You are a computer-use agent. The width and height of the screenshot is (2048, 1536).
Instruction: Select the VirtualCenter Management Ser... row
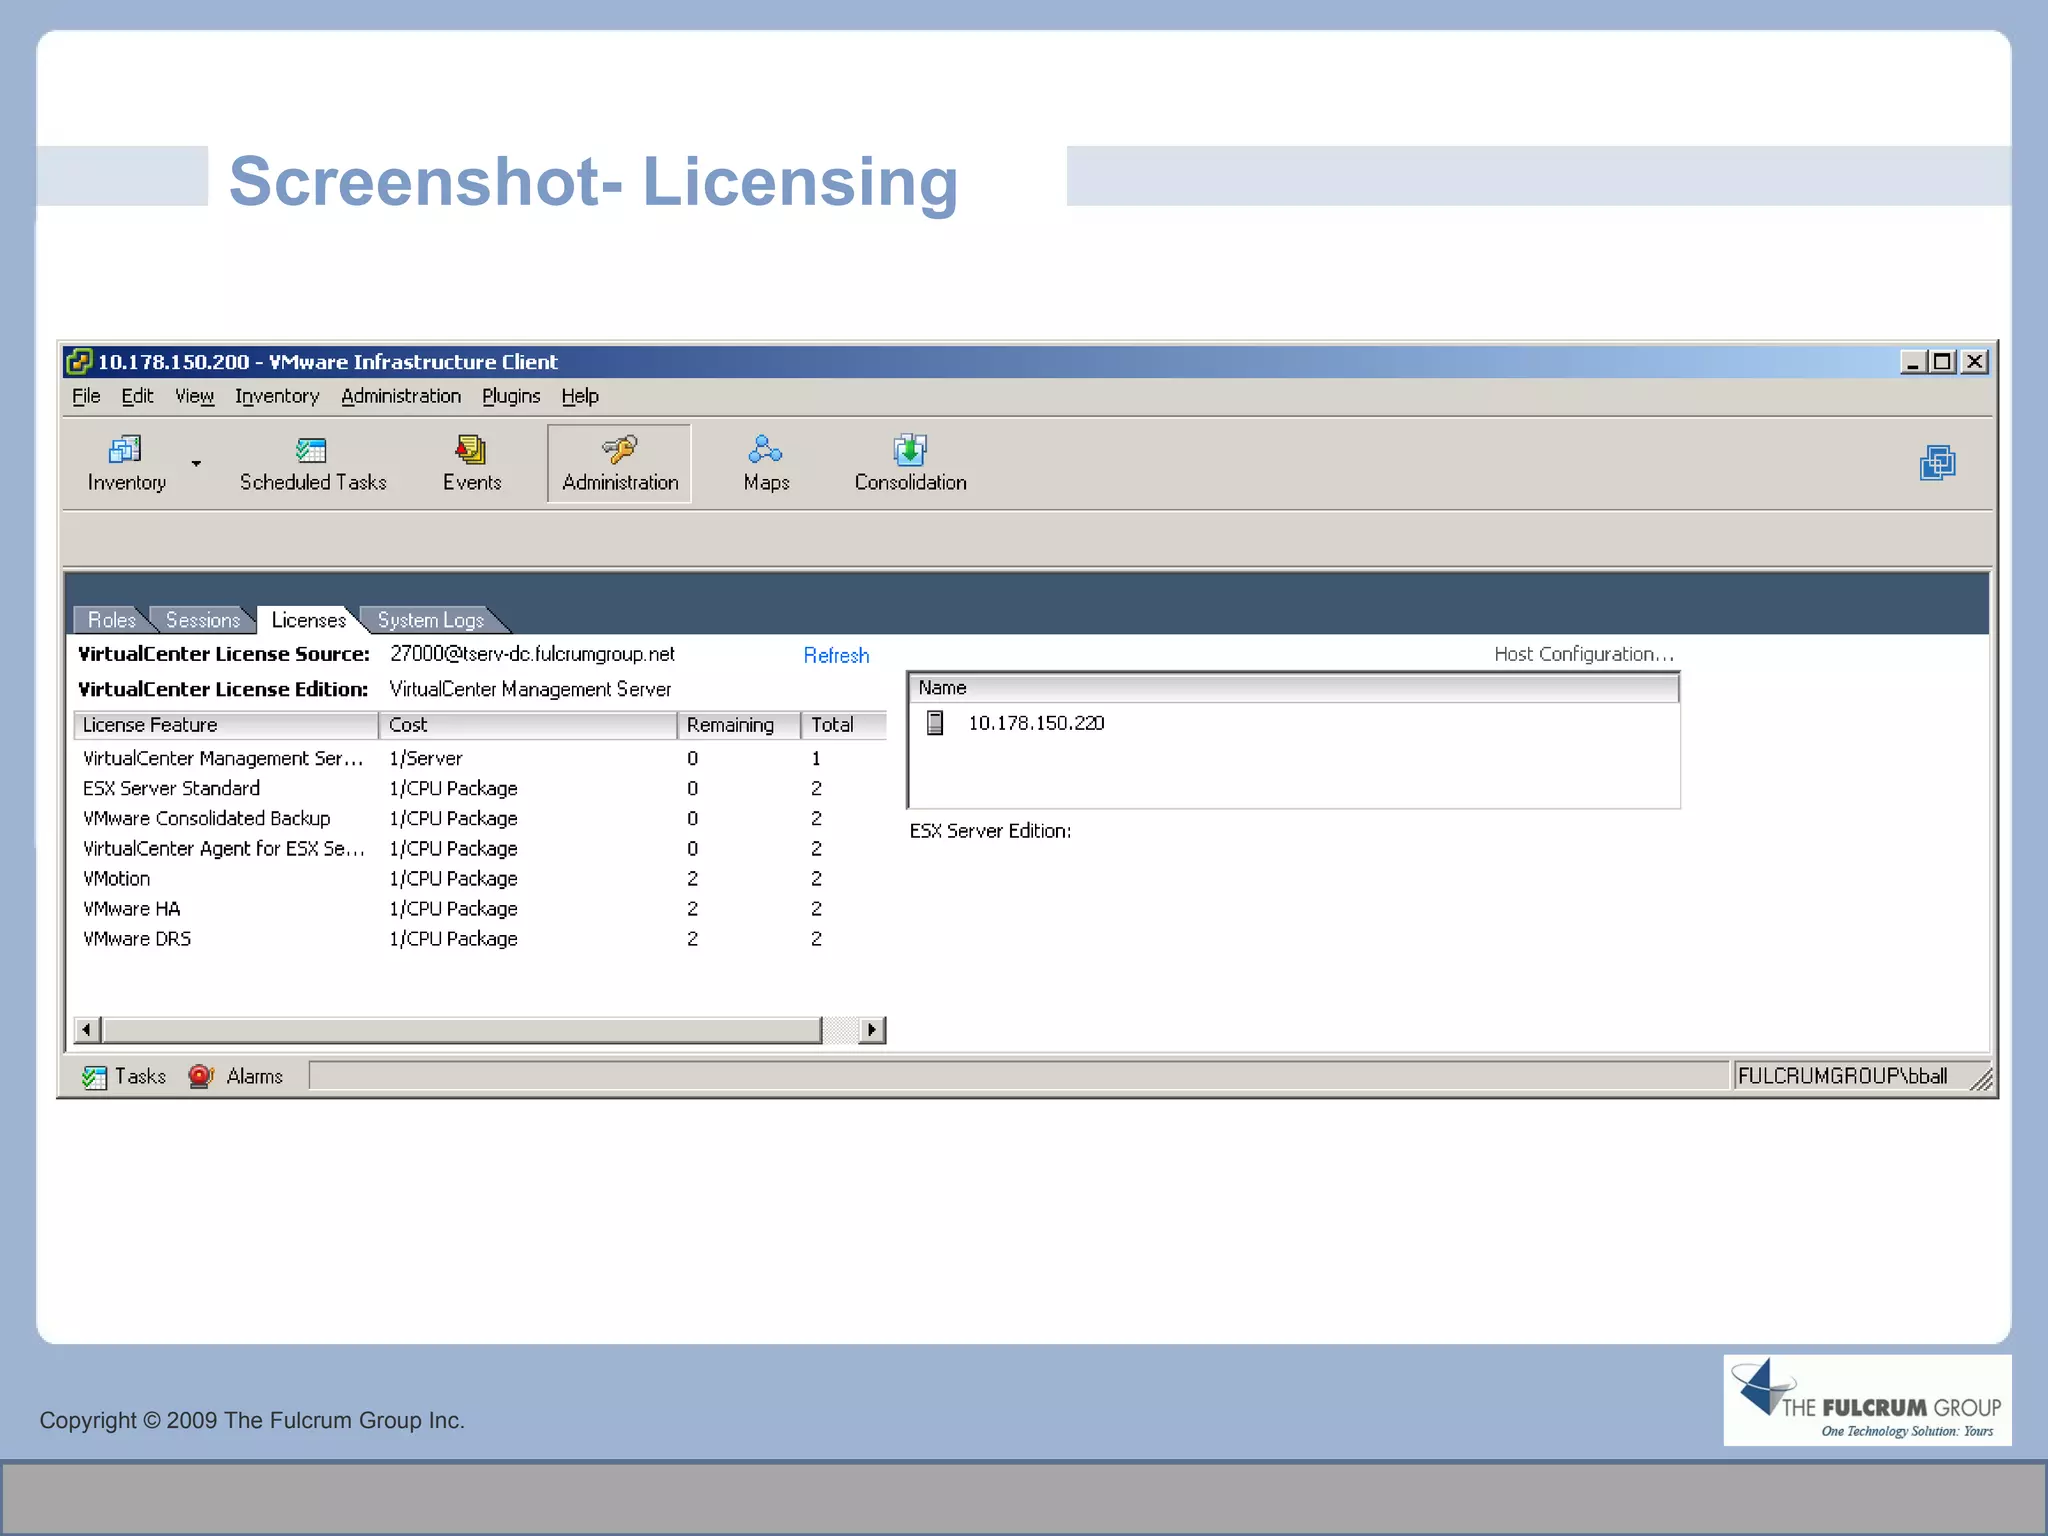tap(480, 758)
